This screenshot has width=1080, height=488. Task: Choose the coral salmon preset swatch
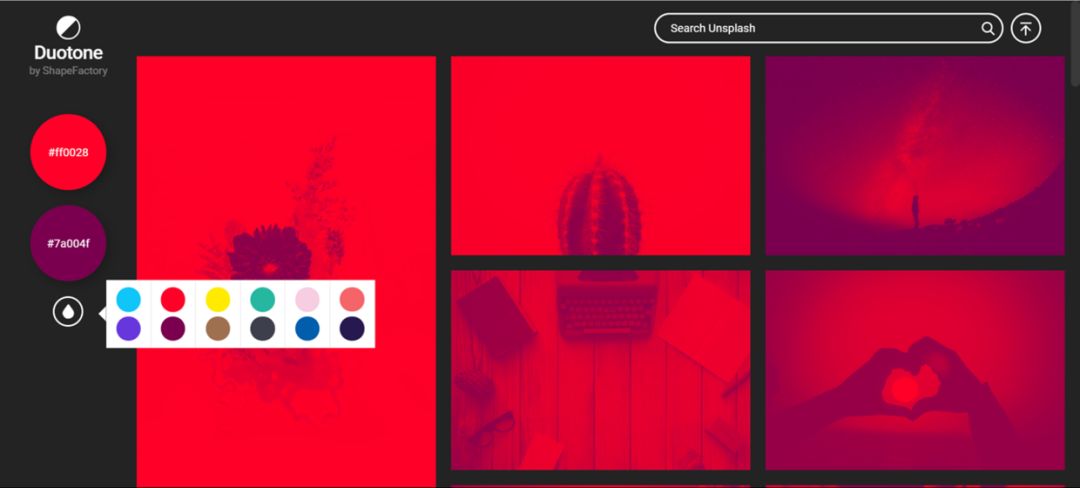[x=352, y=299]
